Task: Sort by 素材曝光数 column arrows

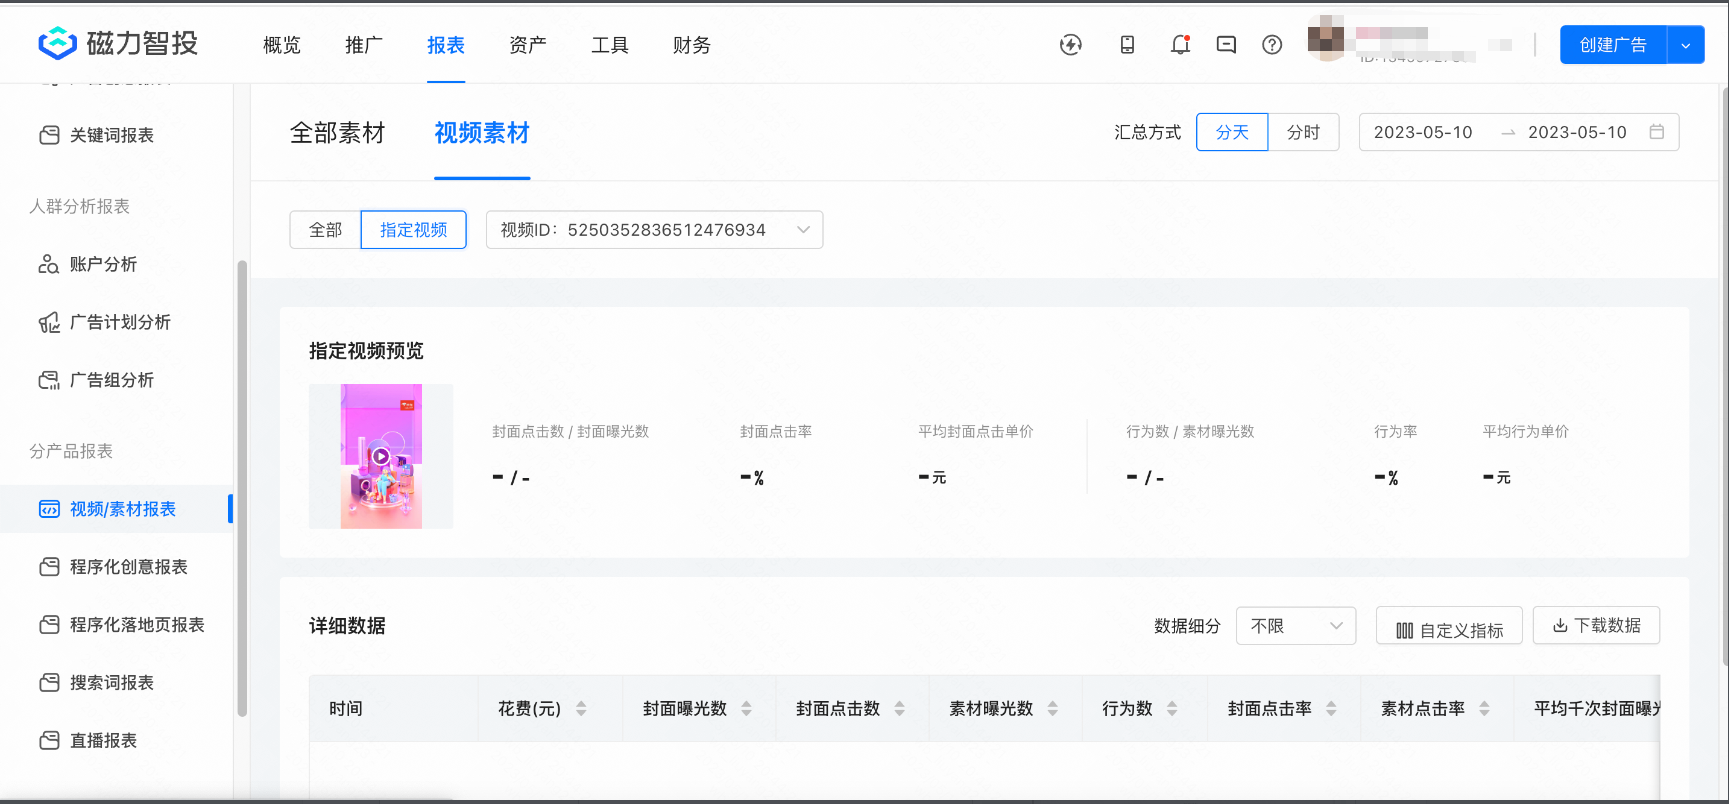Action: pyautogui.click(x=1052, y=708)
